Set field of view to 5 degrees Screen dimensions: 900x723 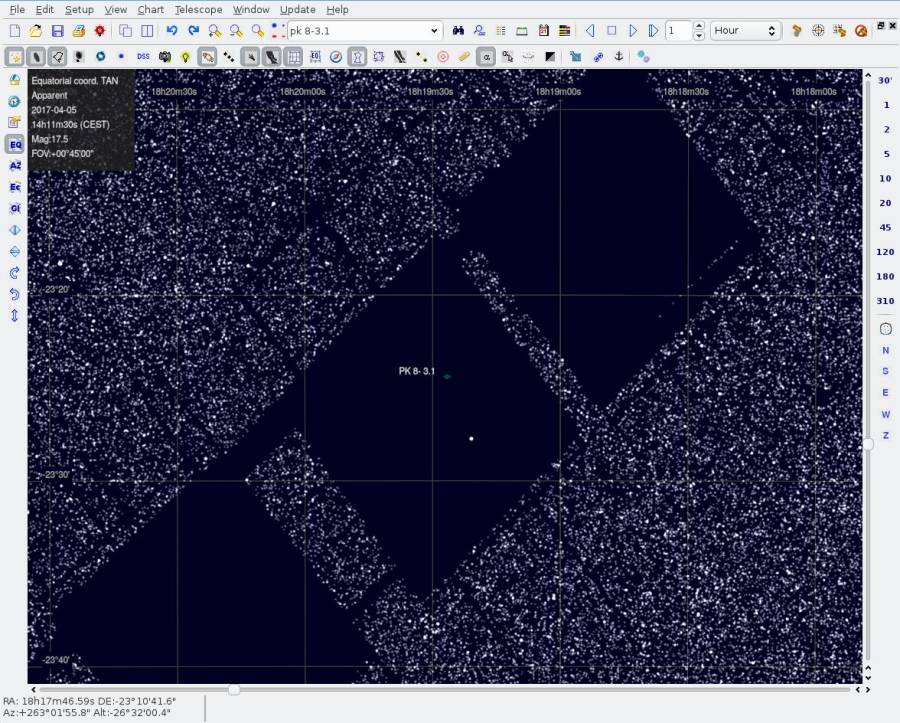point(885,154)
